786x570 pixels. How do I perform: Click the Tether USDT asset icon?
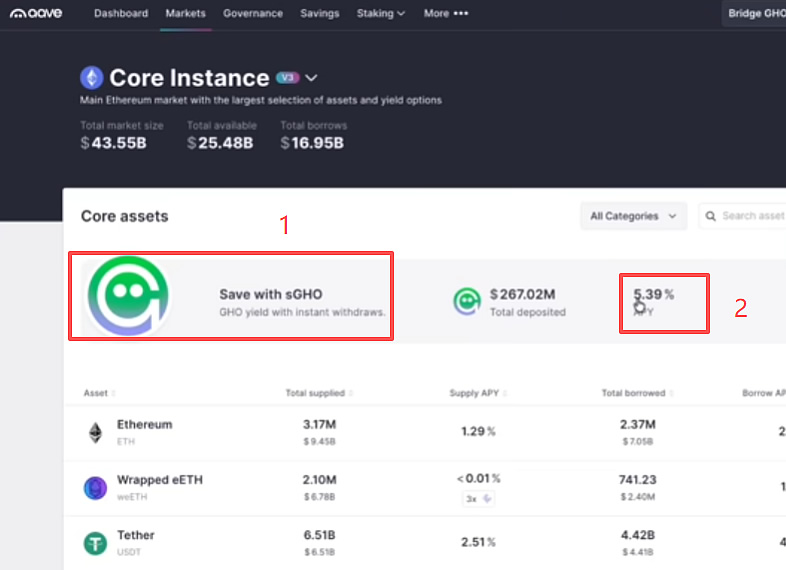[95, 543]
